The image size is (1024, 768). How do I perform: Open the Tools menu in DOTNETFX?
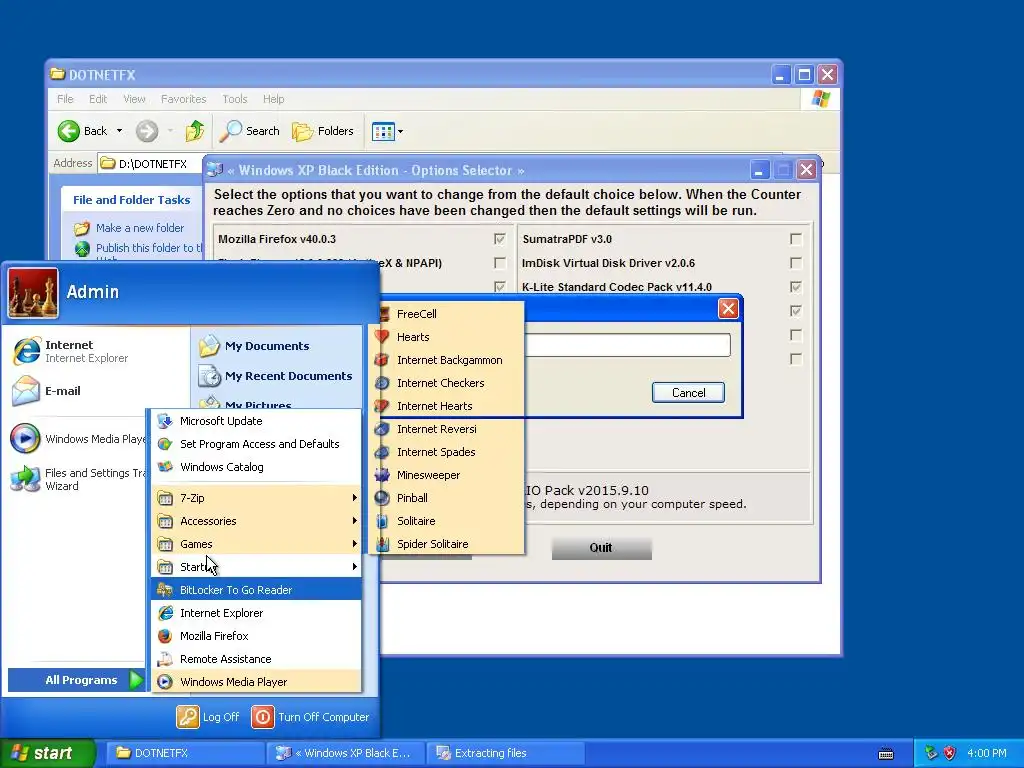pyautogui.click(x=234, y=99)
